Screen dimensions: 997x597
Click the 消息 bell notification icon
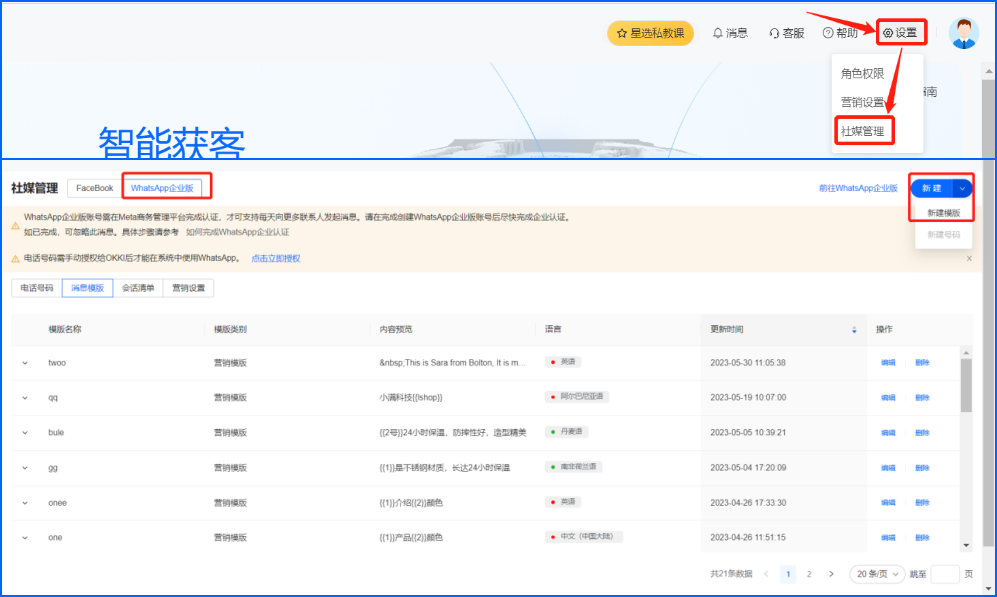(x=730, y=33)
